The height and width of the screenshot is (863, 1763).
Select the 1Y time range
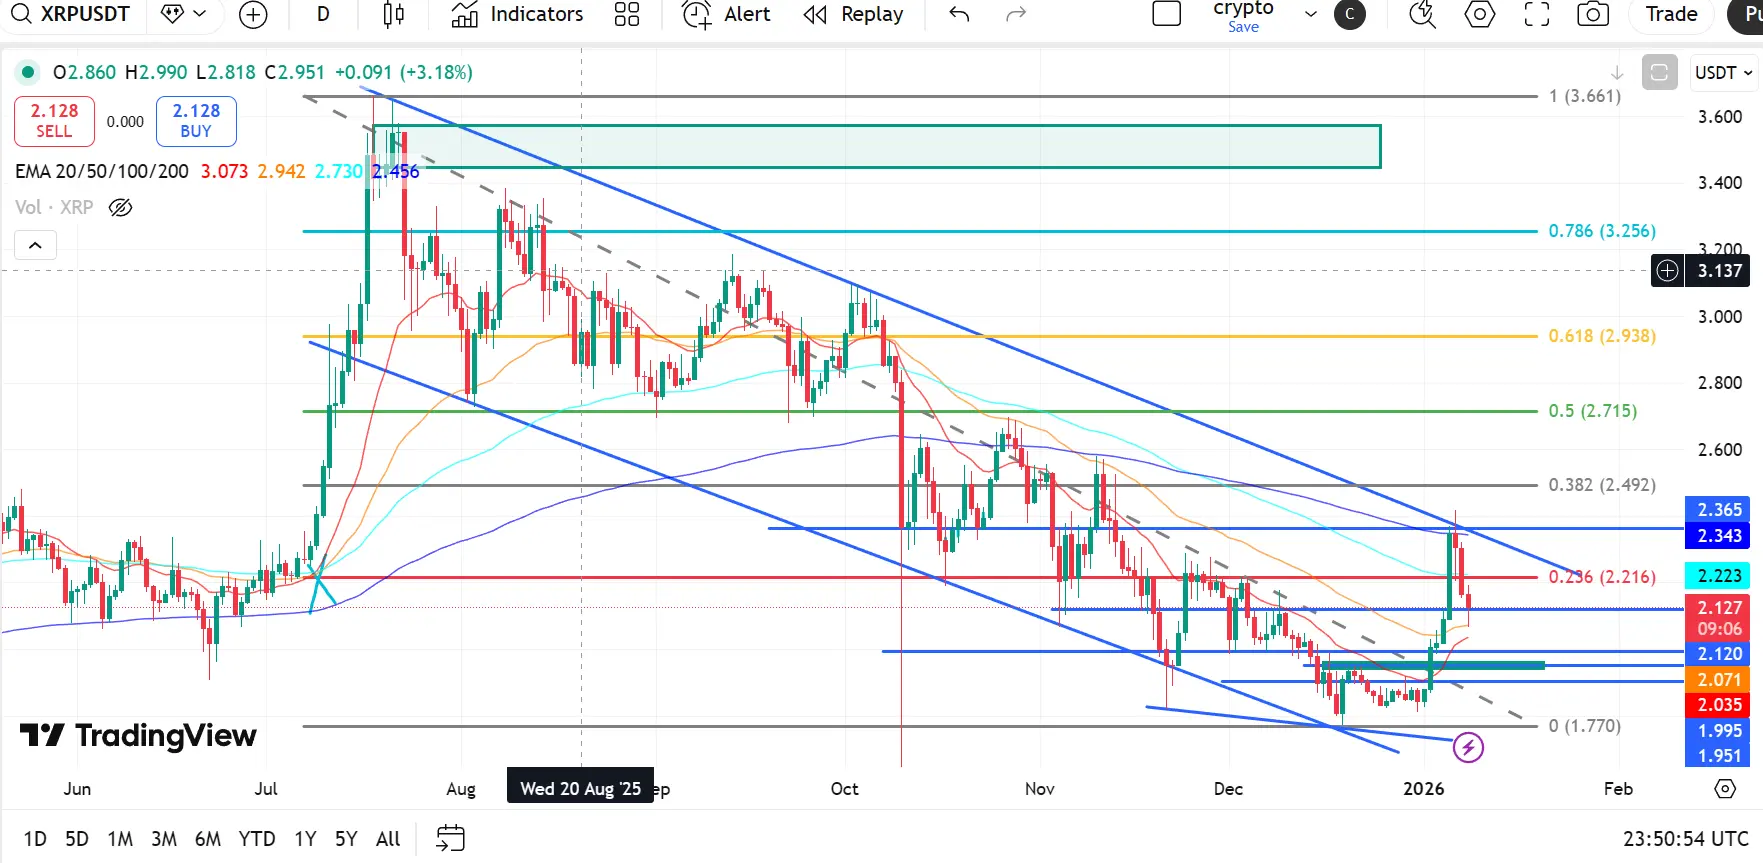point(305,839)
